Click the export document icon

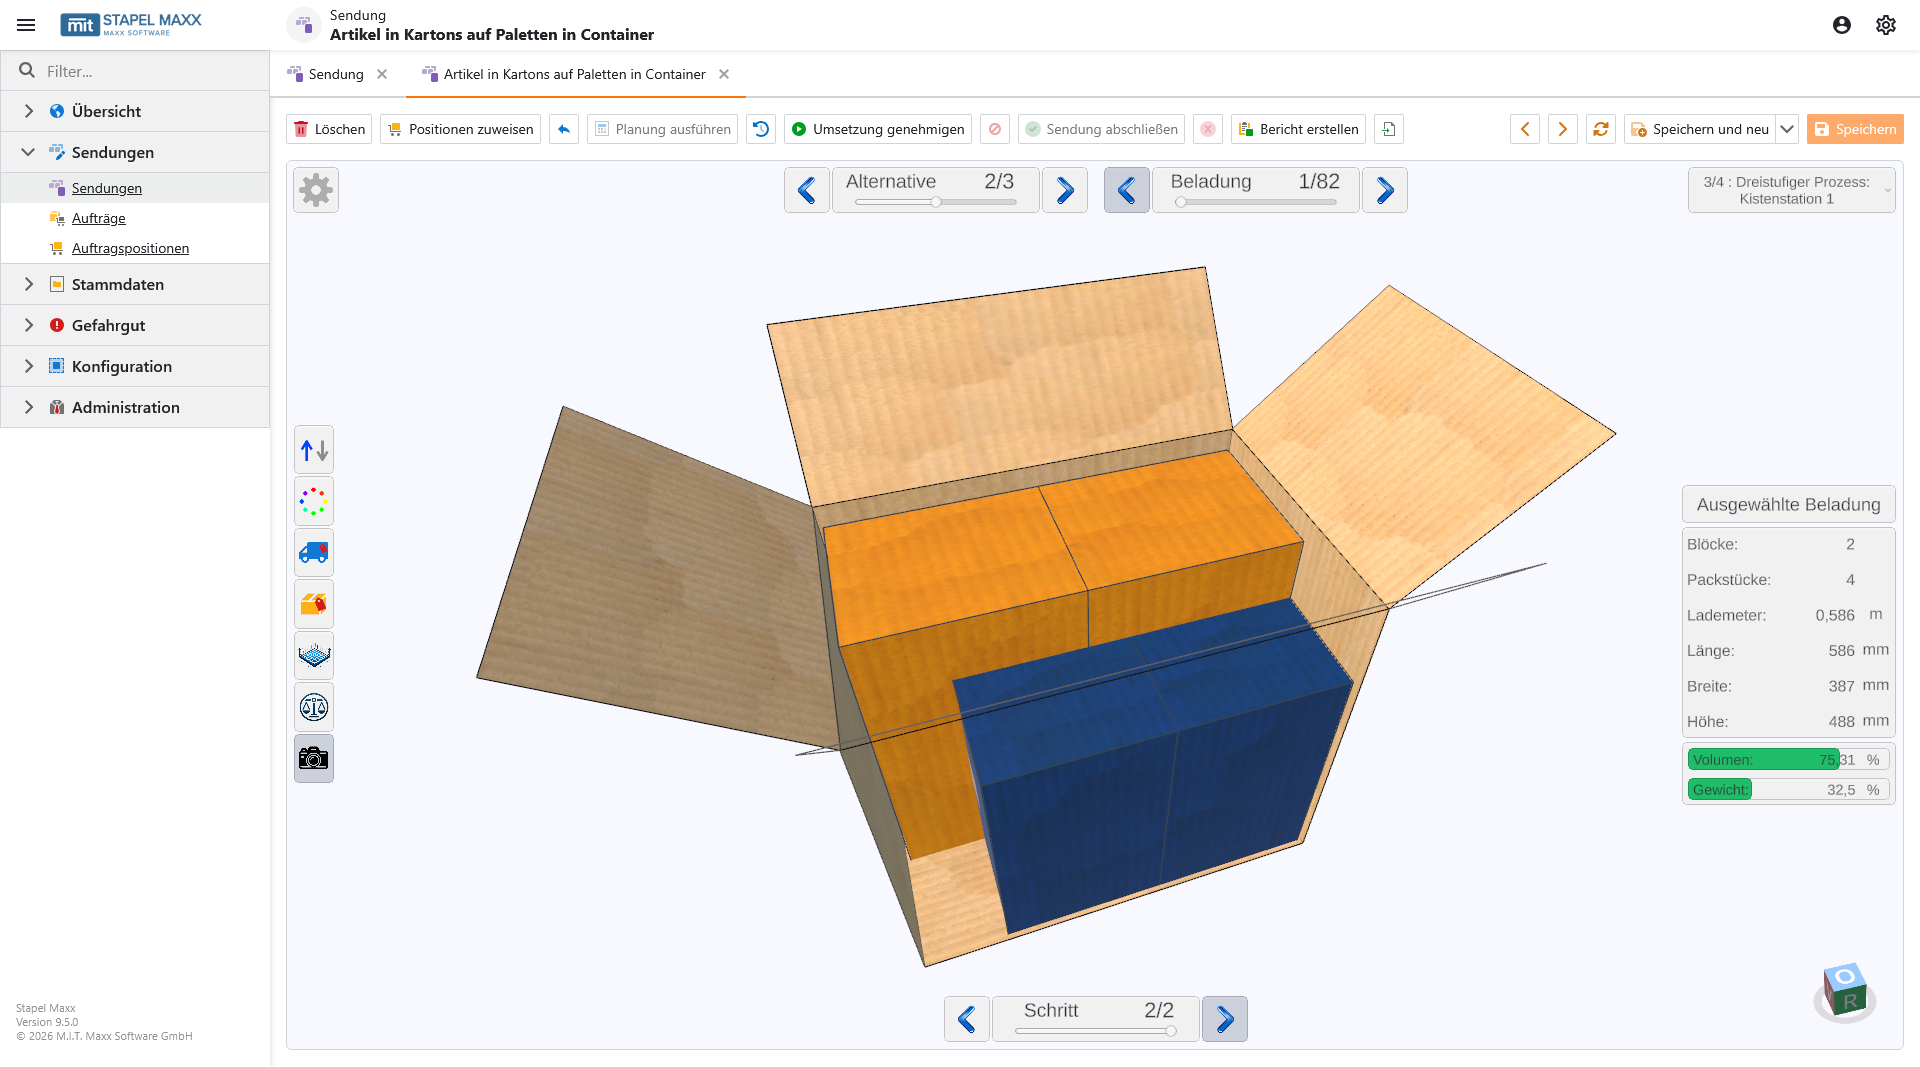pyautogui.click(x=1389, y=129)
